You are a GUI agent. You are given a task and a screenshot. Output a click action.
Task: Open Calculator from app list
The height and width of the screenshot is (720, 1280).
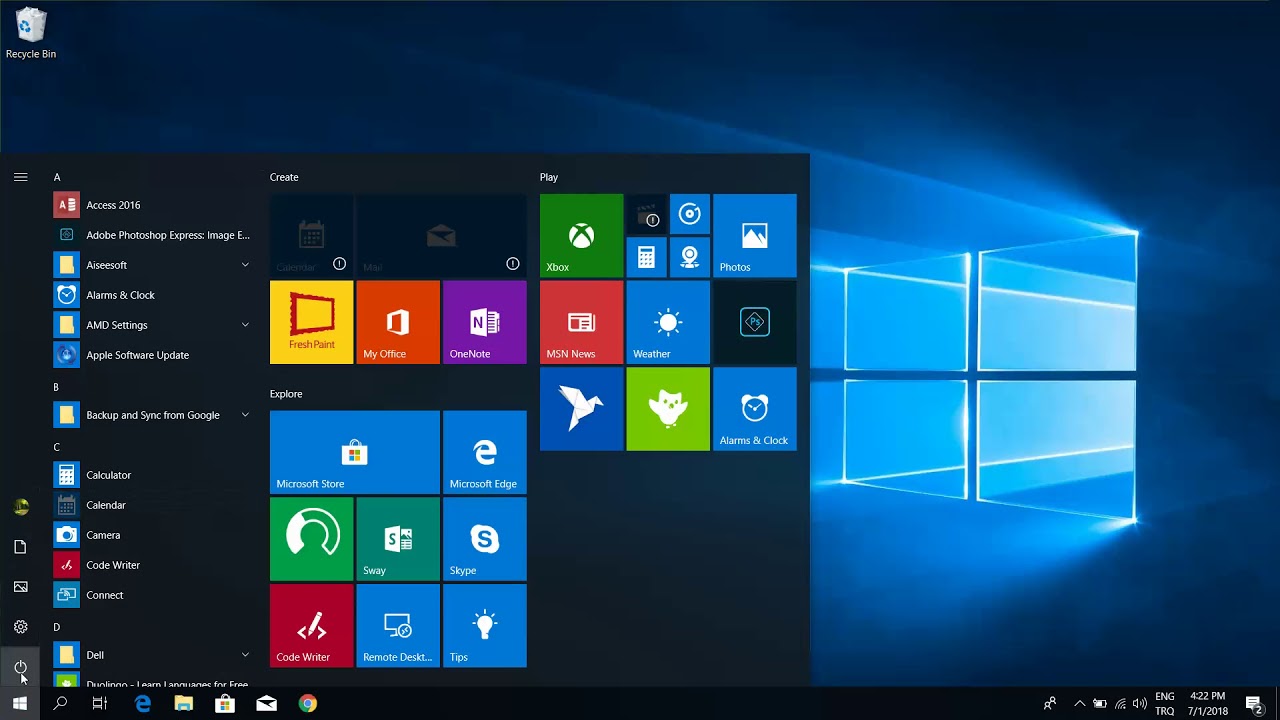(152, 475)
